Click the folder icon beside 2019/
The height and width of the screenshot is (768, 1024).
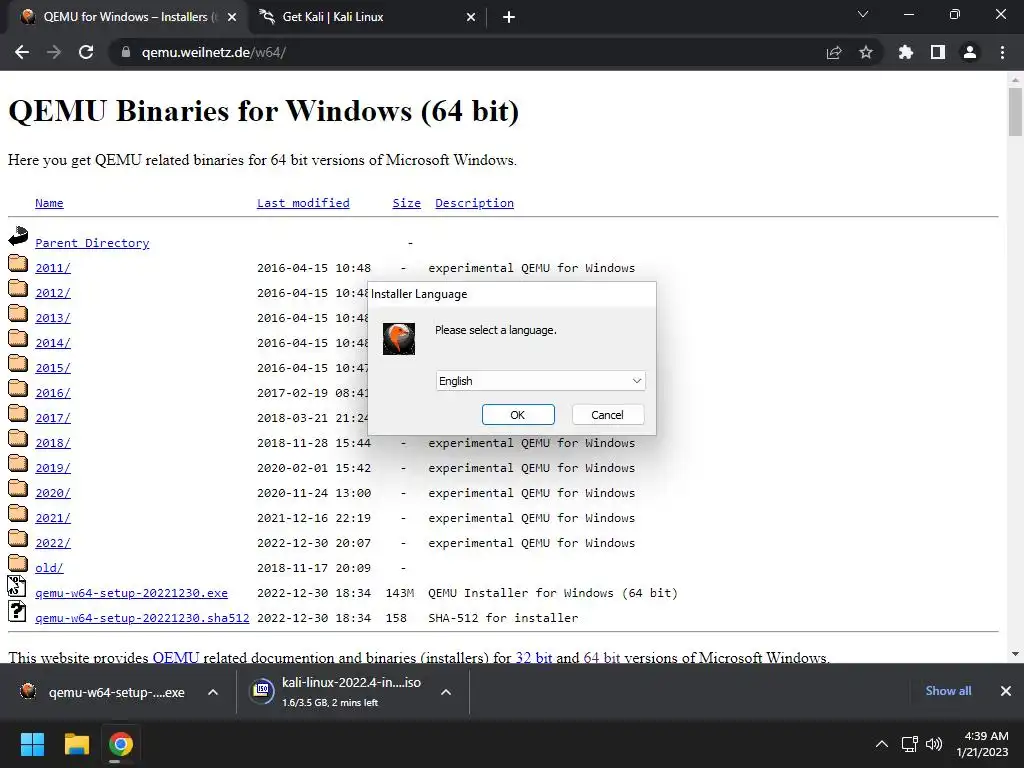pos(18,464)
